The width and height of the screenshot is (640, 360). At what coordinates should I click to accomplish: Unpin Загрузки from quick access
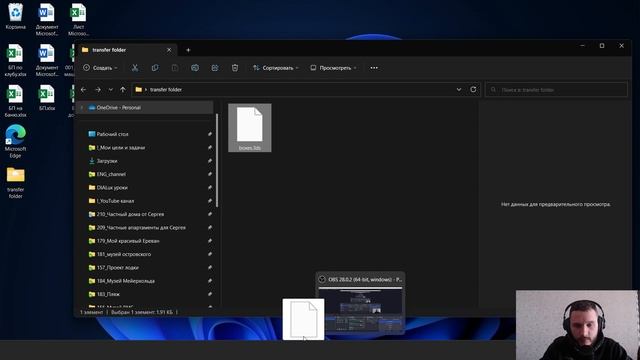[x=210, y=161]
